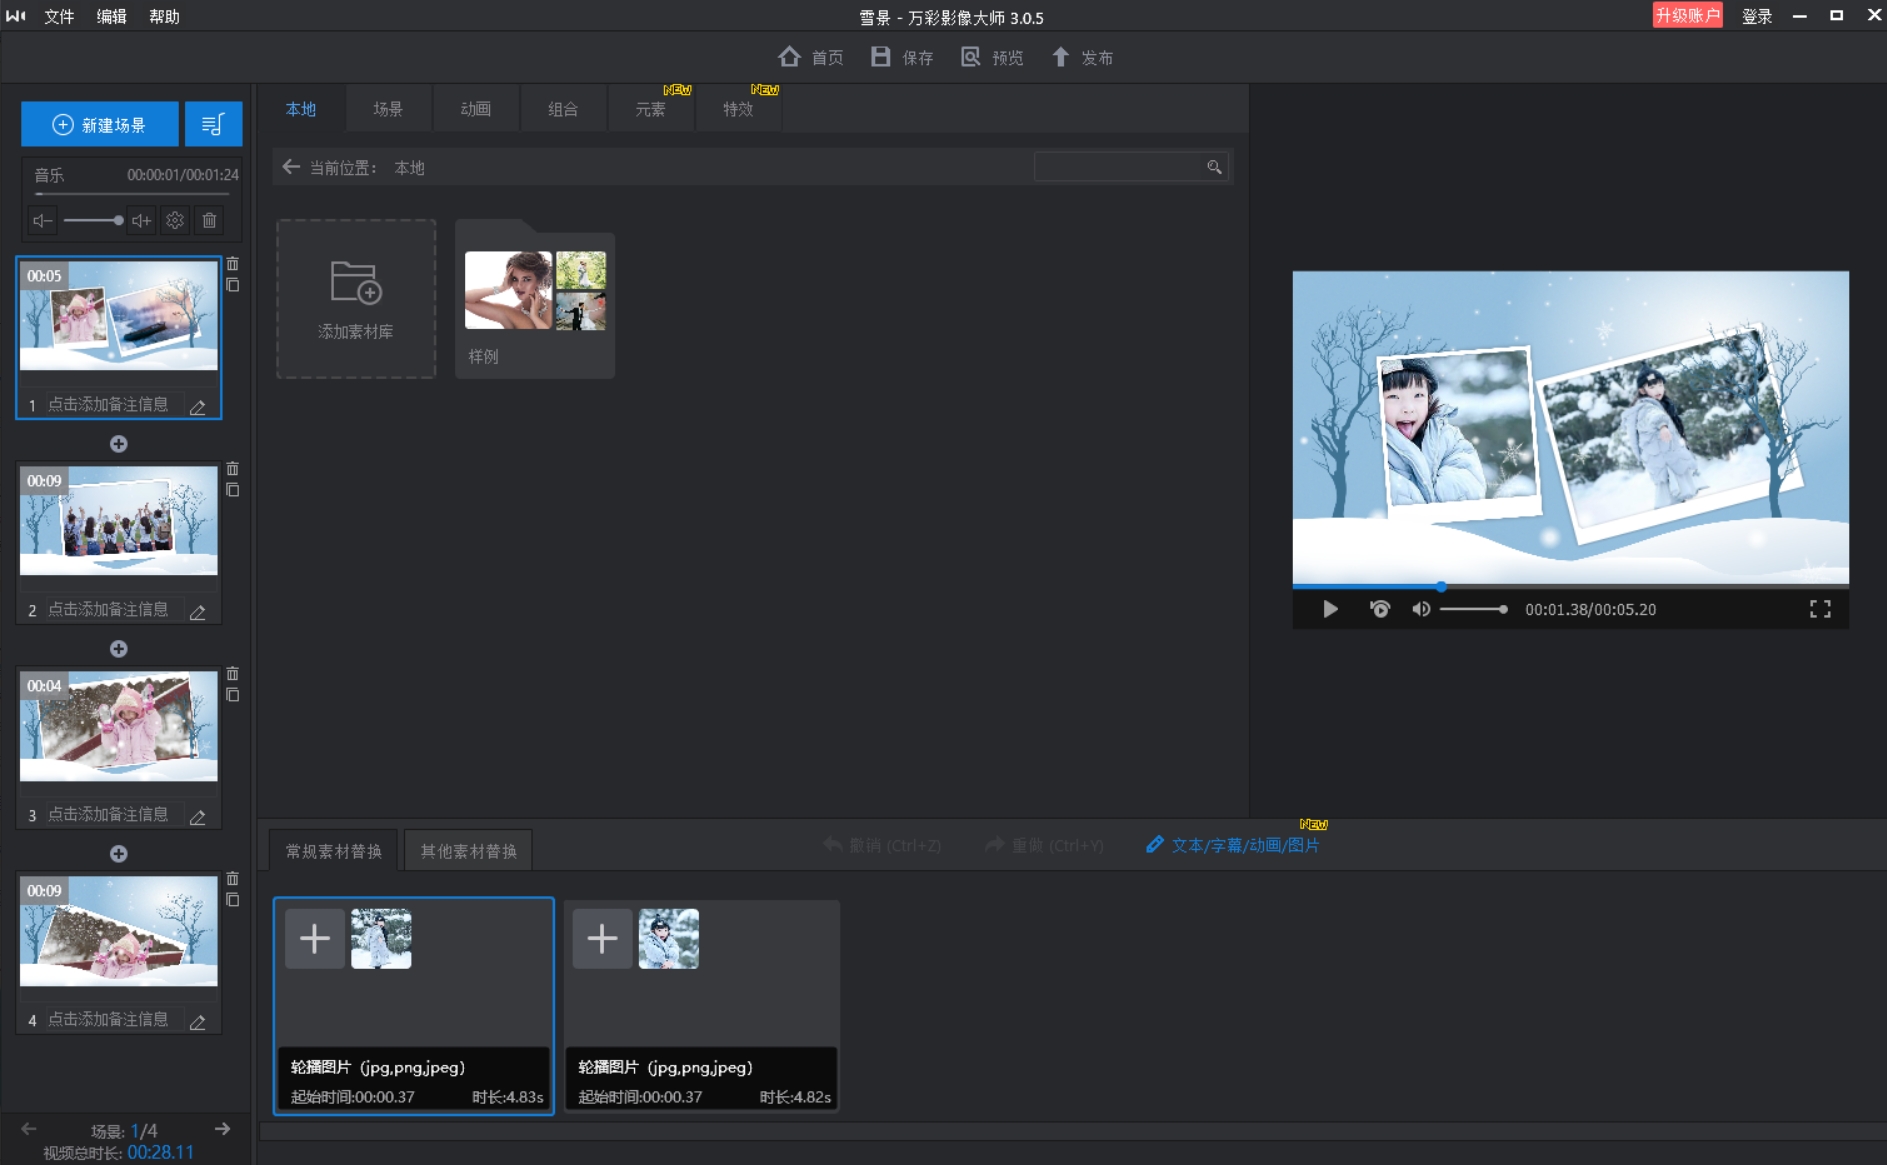Duplicate scene 3 using its copy icon
The height and width of the screenshot is (1165, 1887).
(232, 695)
